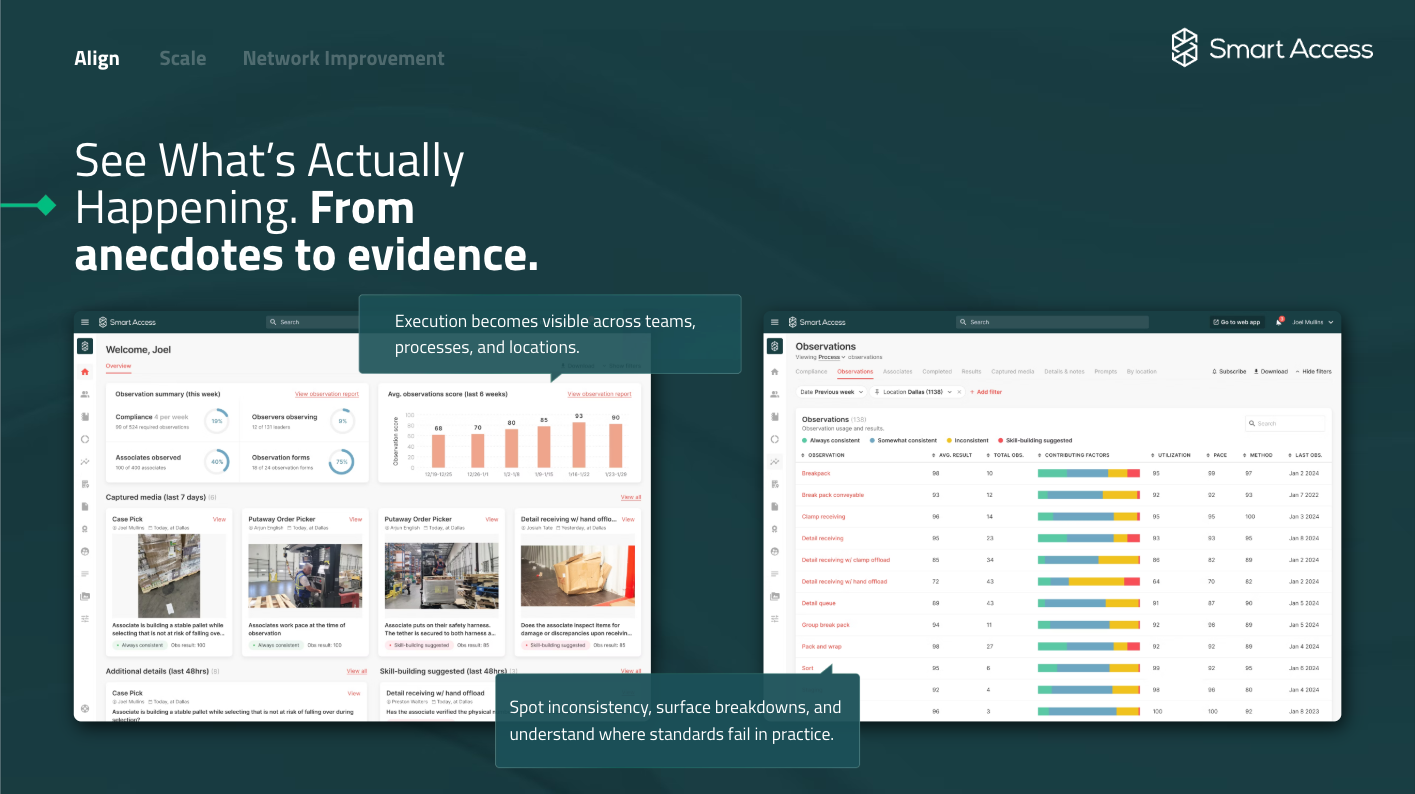This screenshot has height=794, width=1415.
Task: Open the Details & notes tab
Action: [1064, 371]
